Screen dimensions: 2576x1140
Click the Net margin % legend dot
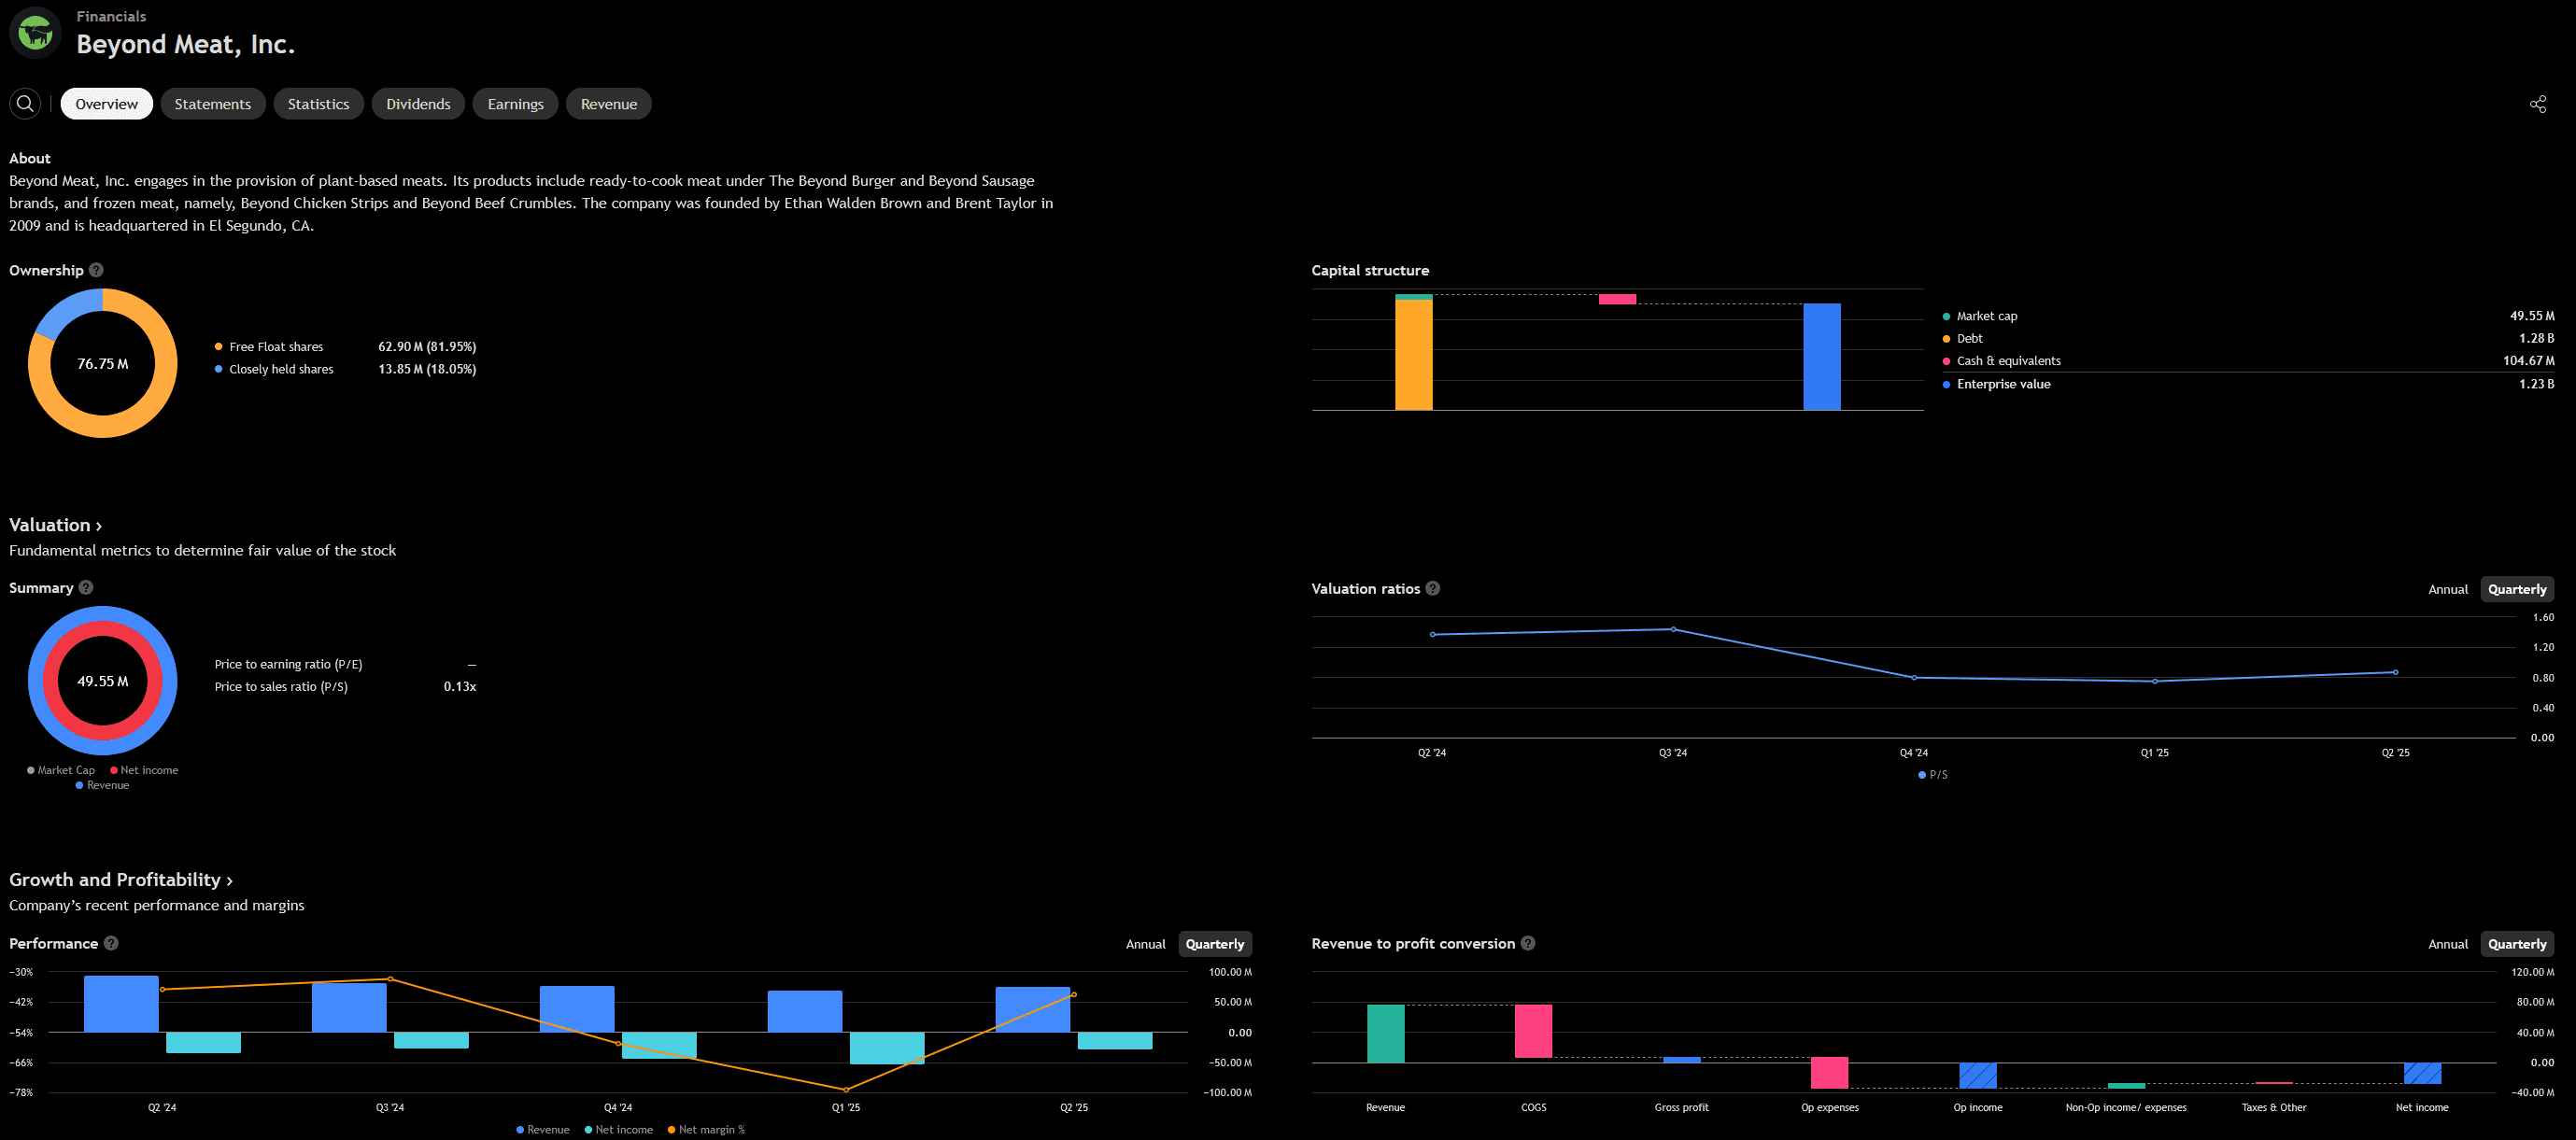pos(671,1130)
